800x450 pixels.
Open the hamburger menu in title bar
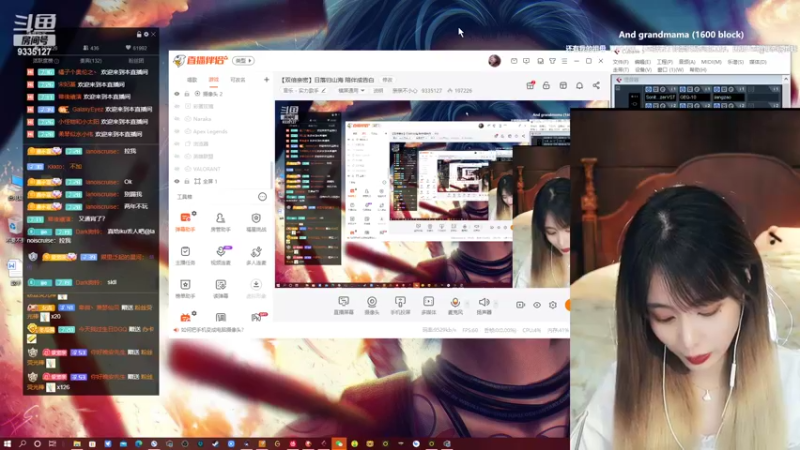click(x=564, y=61)
